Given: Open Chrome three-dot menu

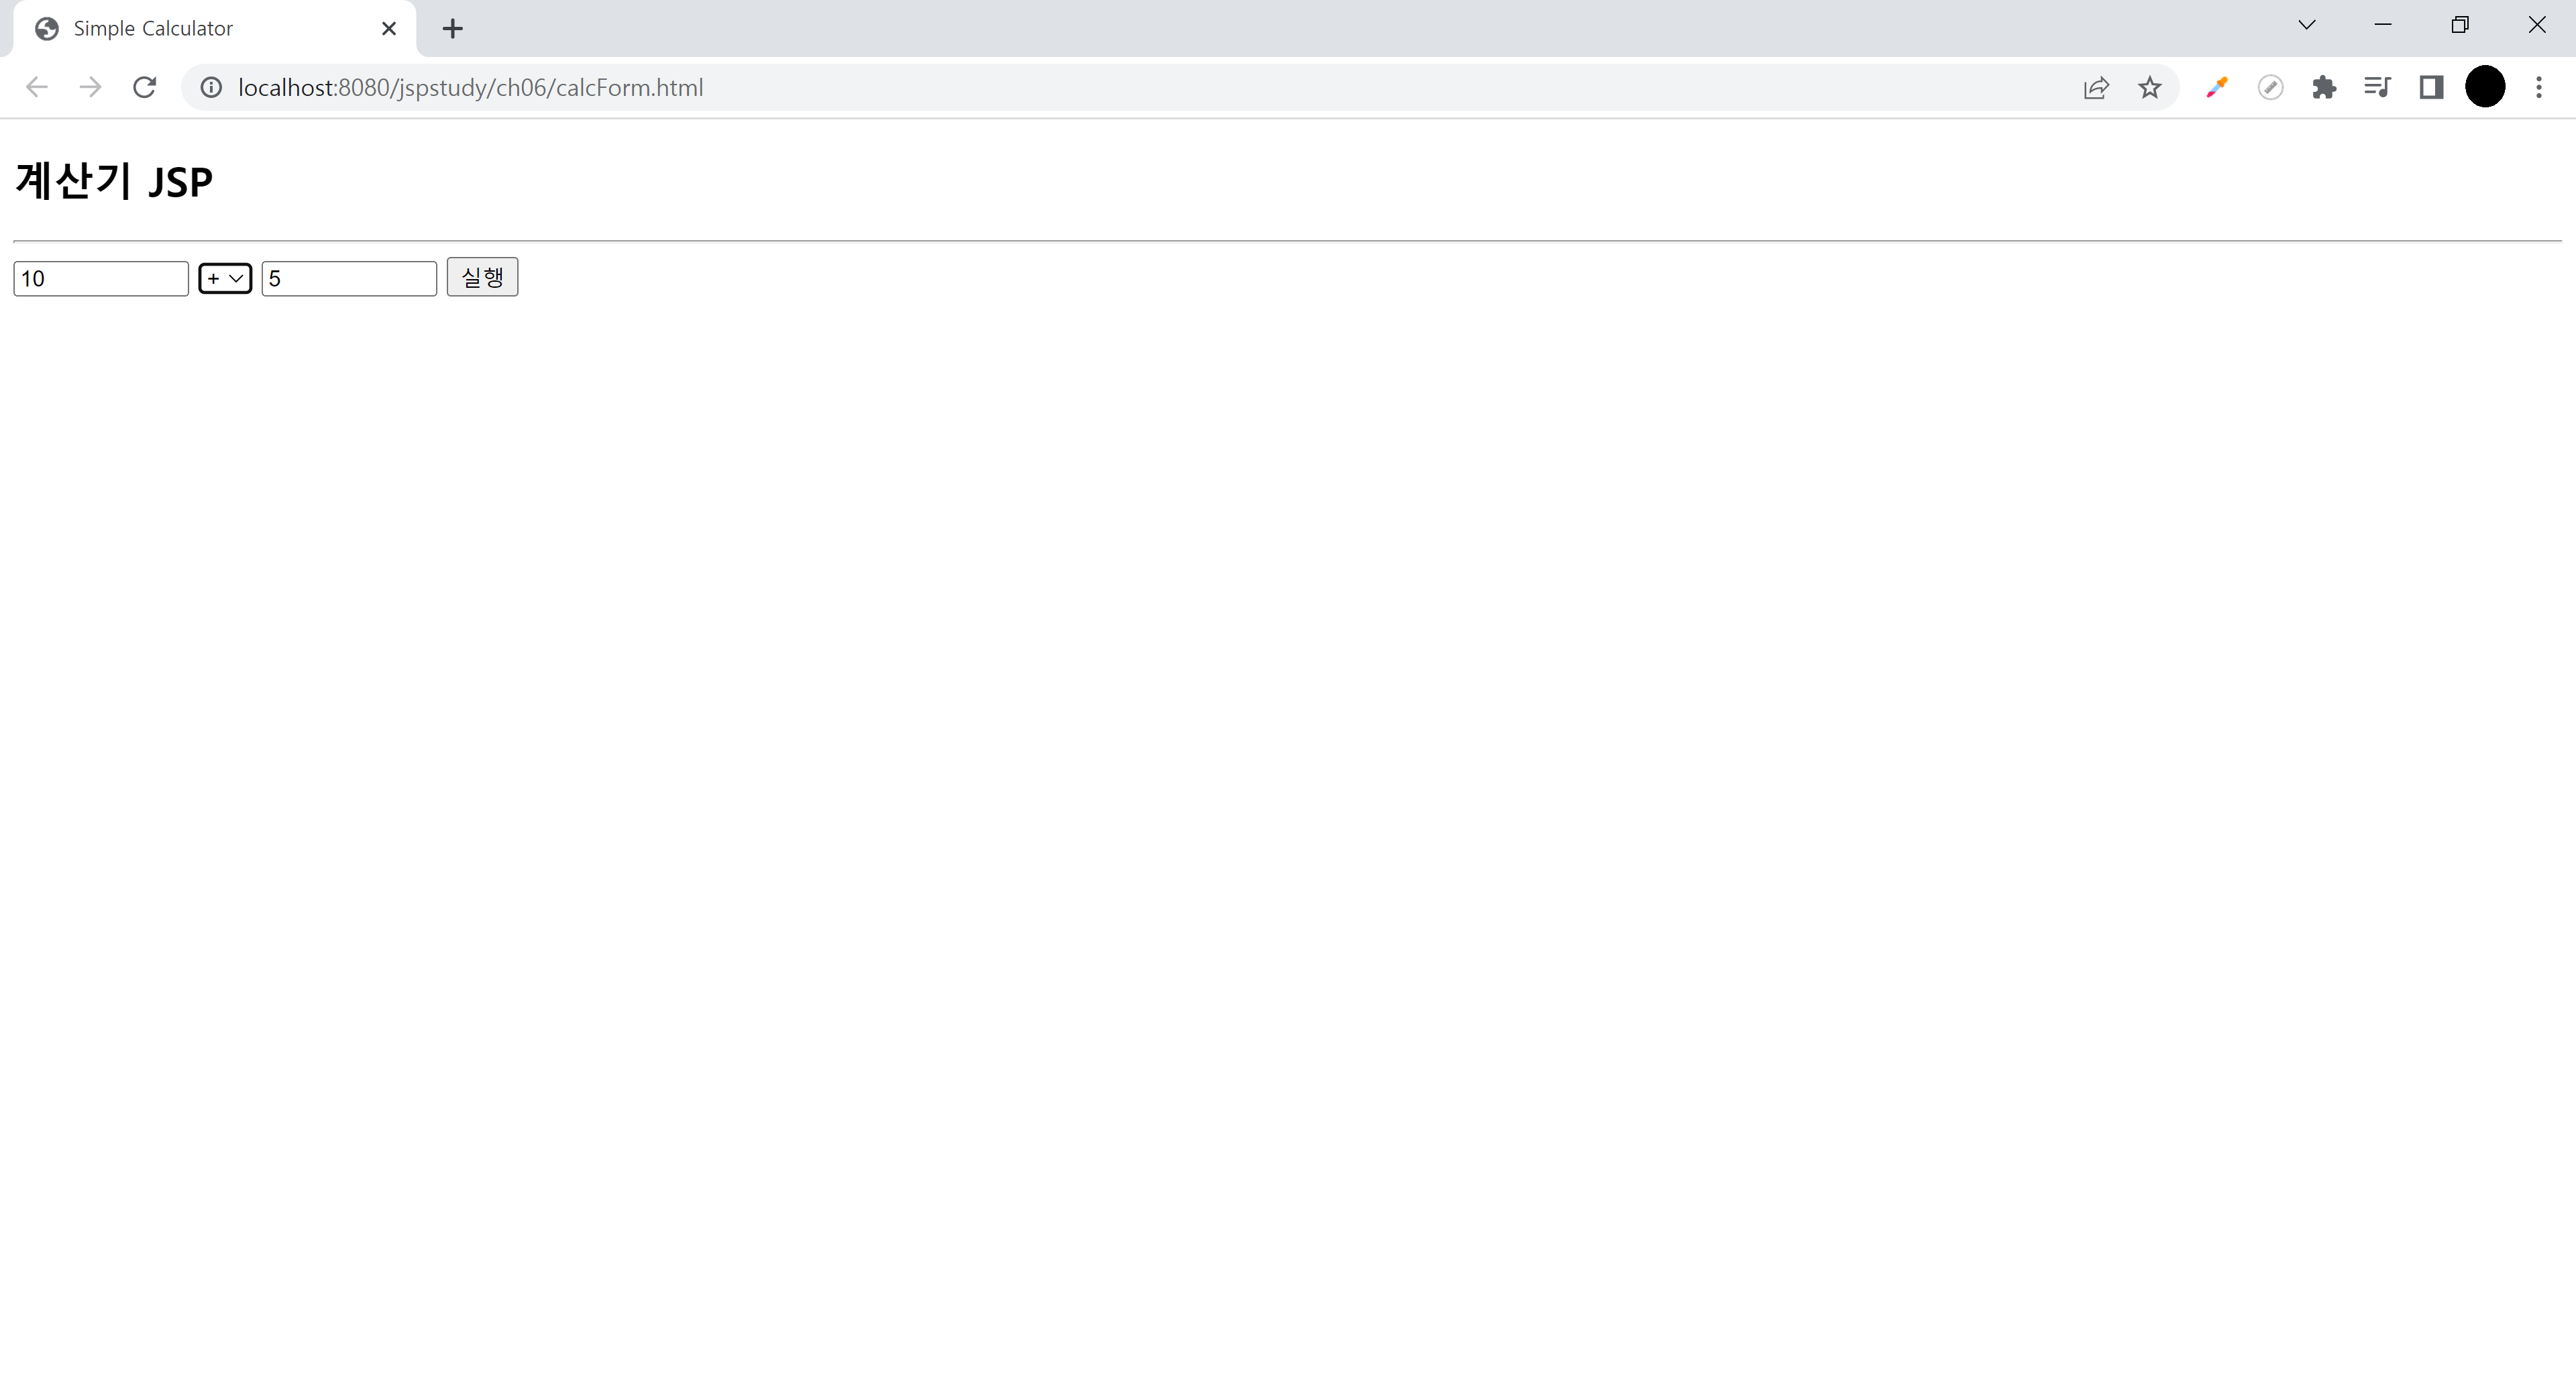Looking at the screenshot, I should tap(2538, 88).
